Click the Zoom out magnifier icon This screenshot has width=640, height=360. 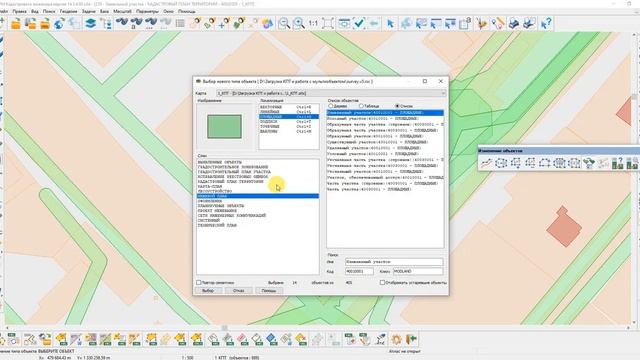(x=284, y=23)
